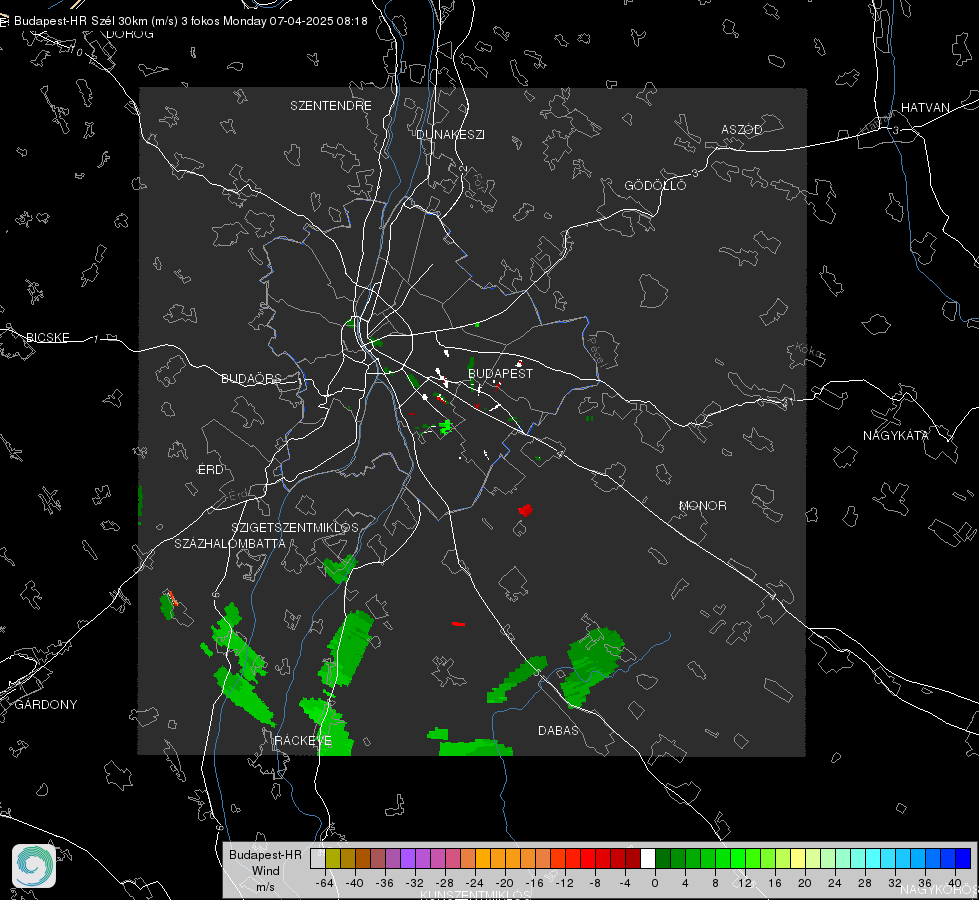Image resolution: width=979 pixels, height=900 pixels.
Task: Click the legend title Budapest-HR Wind m/s
Action: (265, 870)
